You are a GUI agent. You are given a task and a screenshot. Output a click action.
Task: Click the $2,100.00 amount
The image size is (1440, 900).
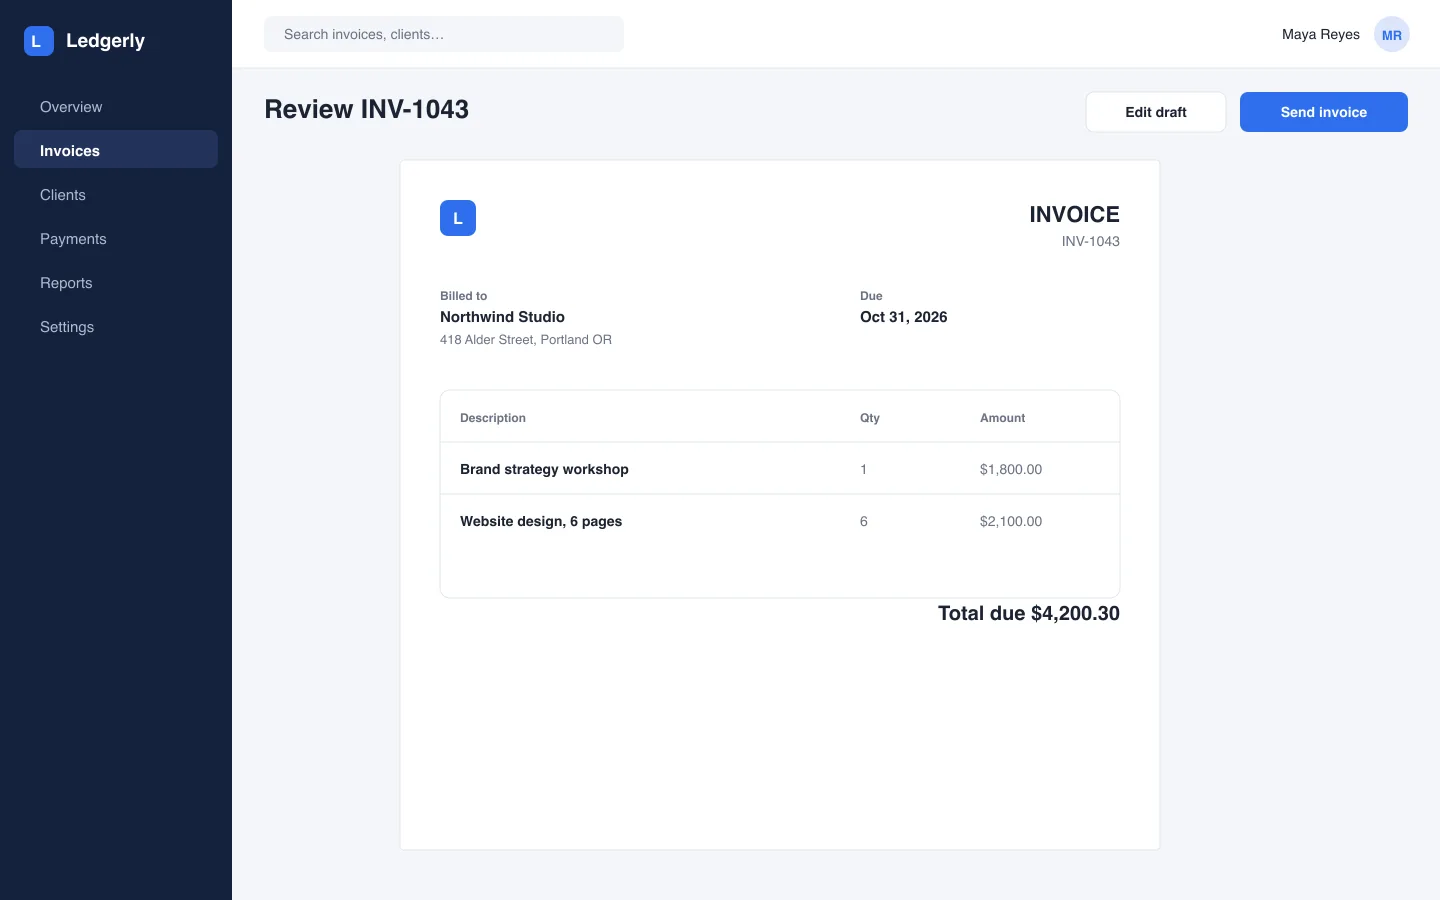pyautogui.click(x=1011, y=521)
